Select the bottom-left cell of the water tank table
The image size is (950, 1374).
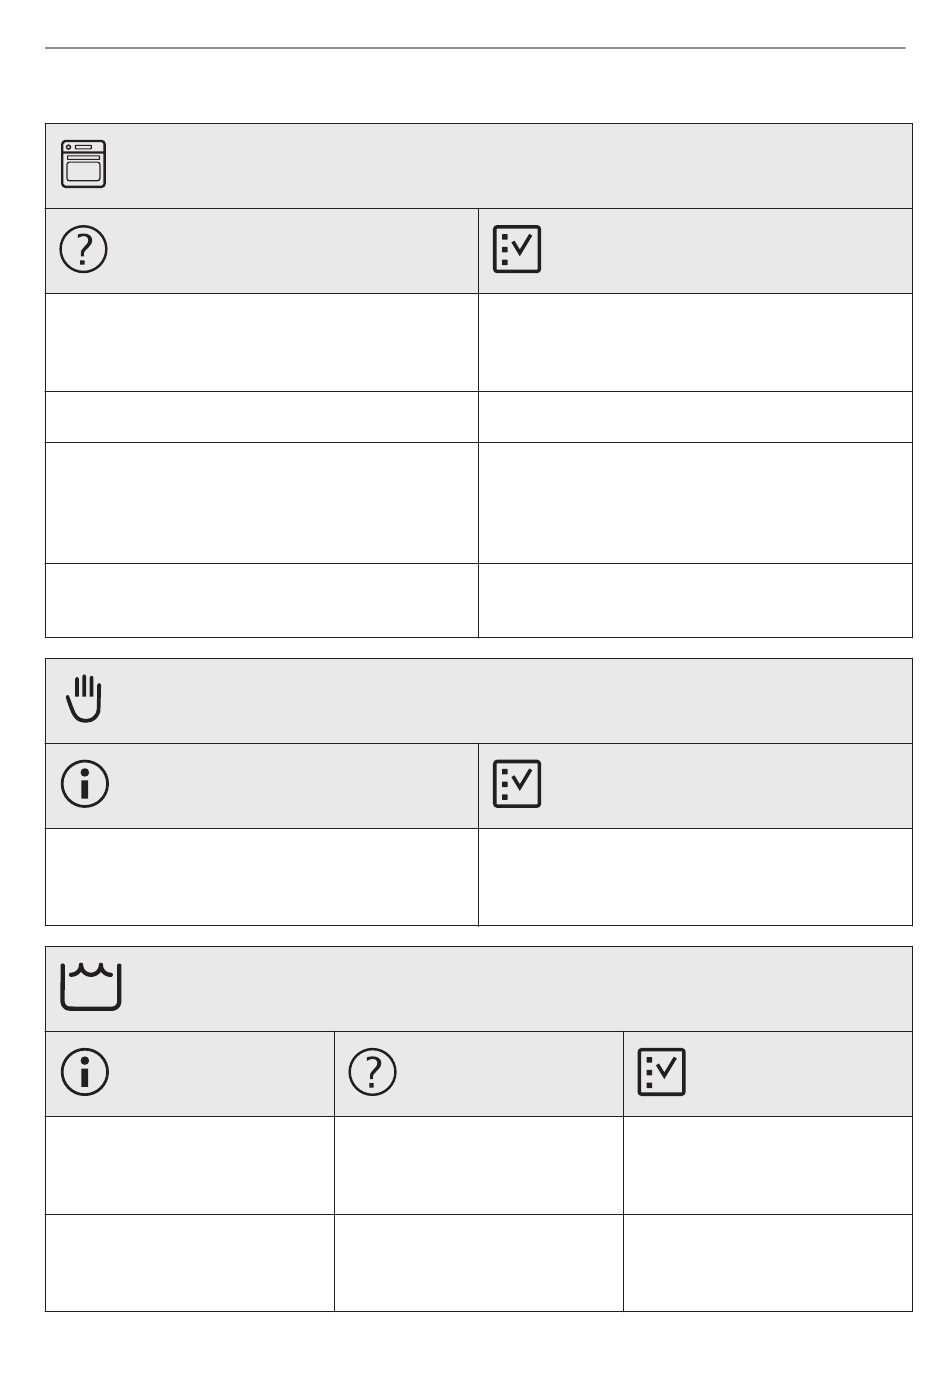point(190,1263)
